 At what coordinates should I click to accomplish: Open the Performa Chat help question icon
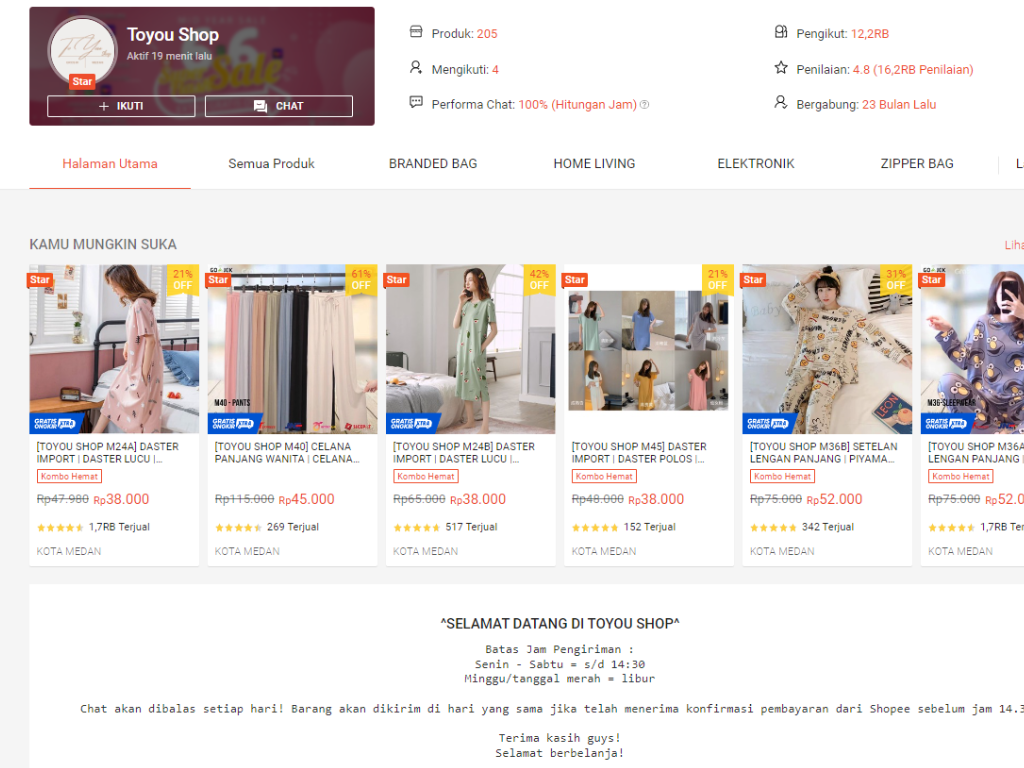(645, 104)
